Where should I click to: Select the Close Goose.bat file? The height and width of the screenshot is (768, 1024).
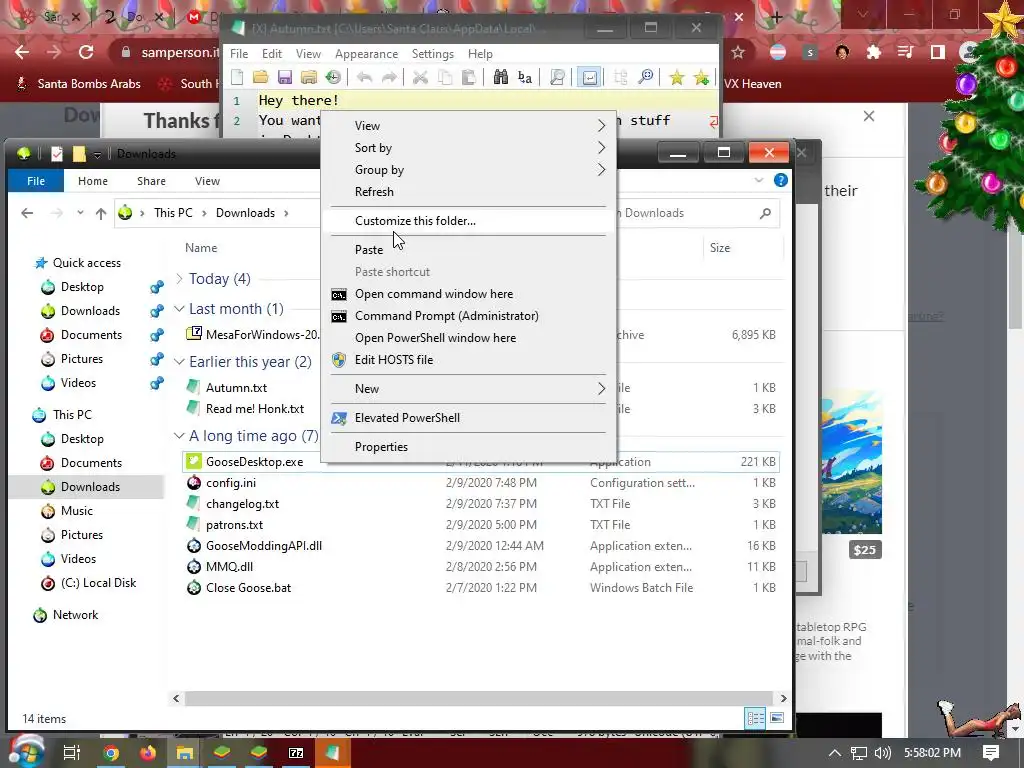(x=249, y=588)
